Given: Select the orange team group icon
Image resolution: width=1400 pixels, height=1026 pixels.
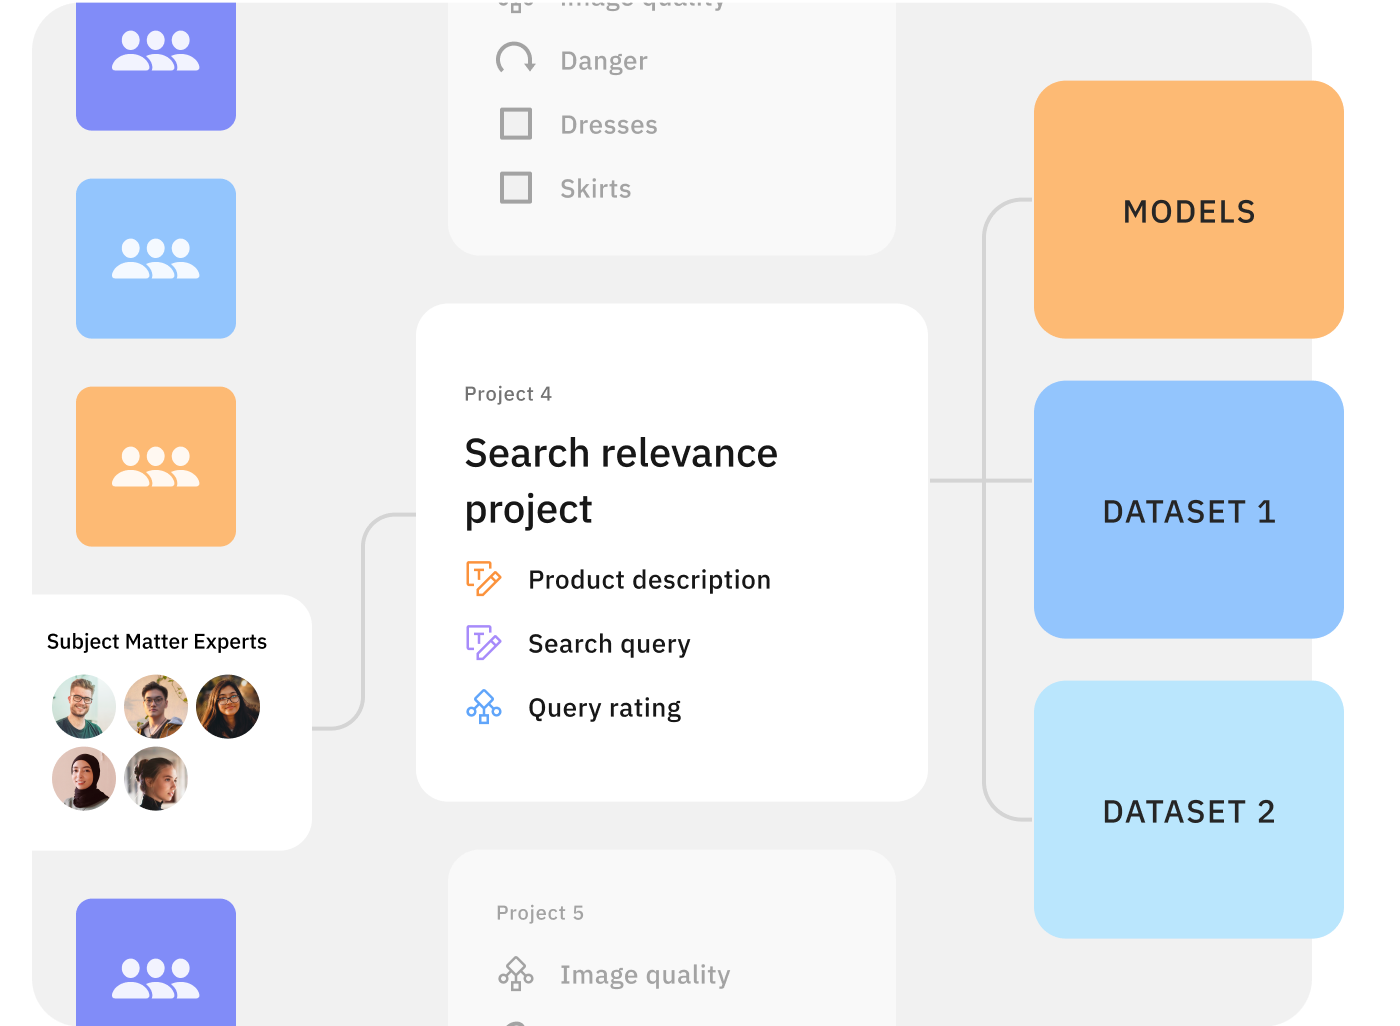Looking at the screenshot, I should tap(155, 466).
